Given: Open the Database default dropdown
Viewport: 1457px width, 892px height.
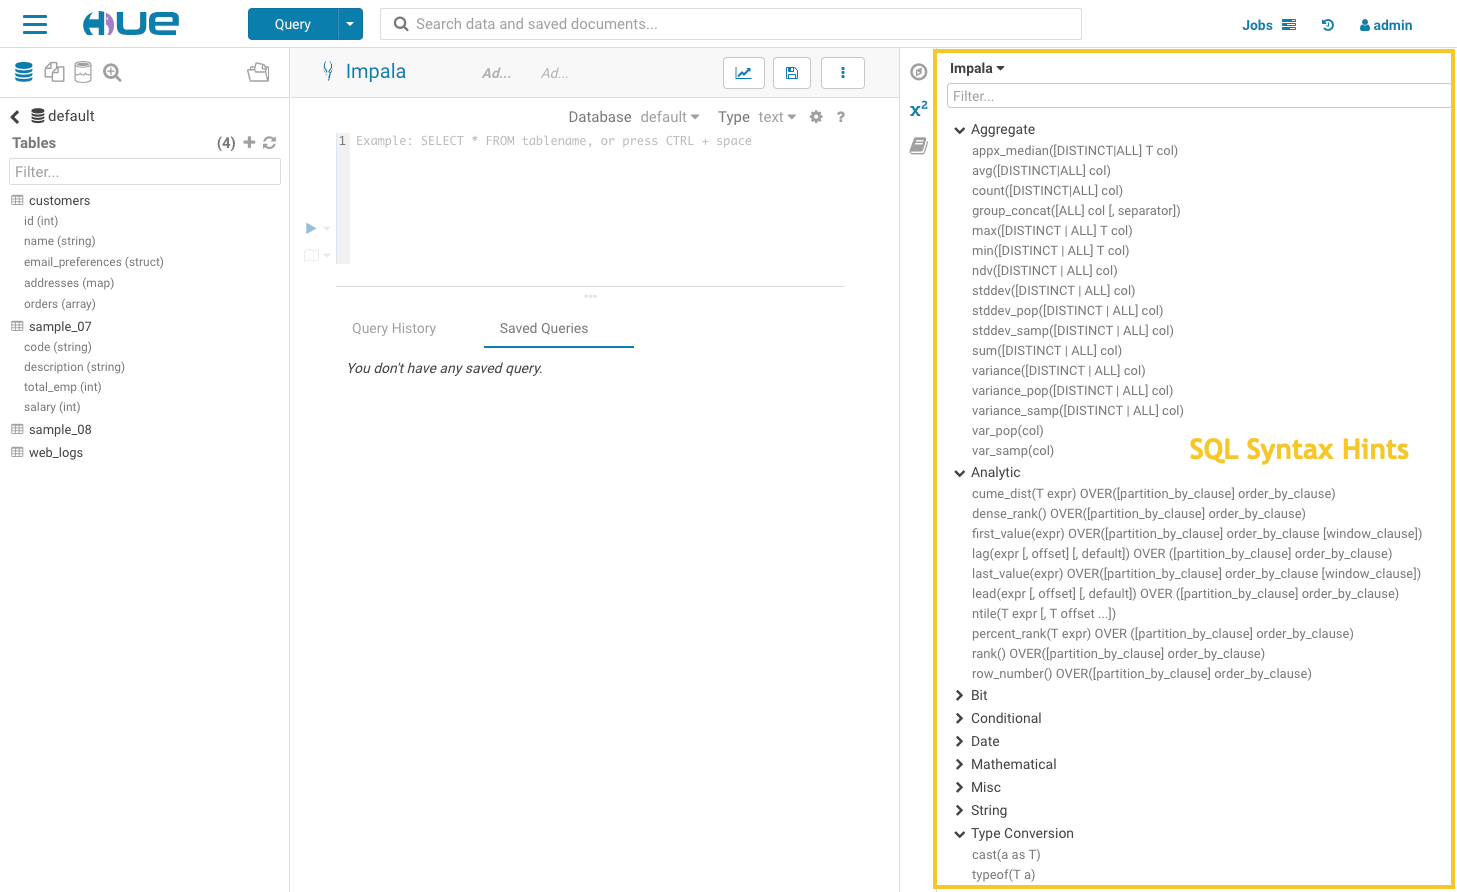Looking at the screenshot, I should [x=669, y=117].
